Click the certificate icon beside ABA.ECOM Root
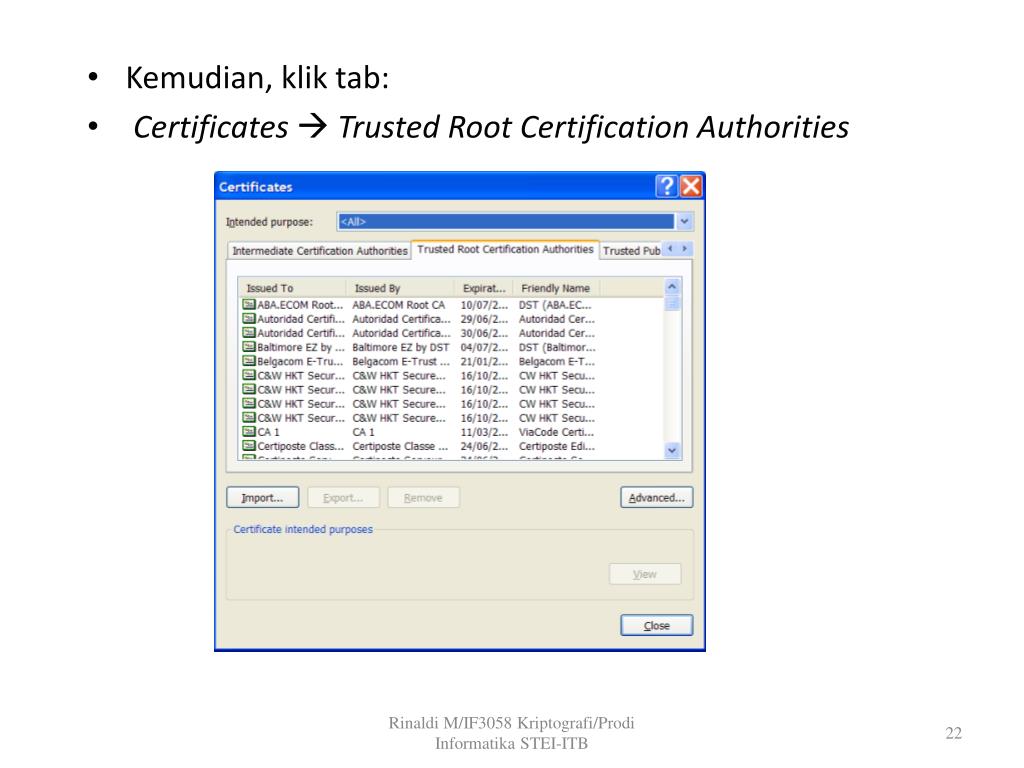 click(x=249, y=304)
